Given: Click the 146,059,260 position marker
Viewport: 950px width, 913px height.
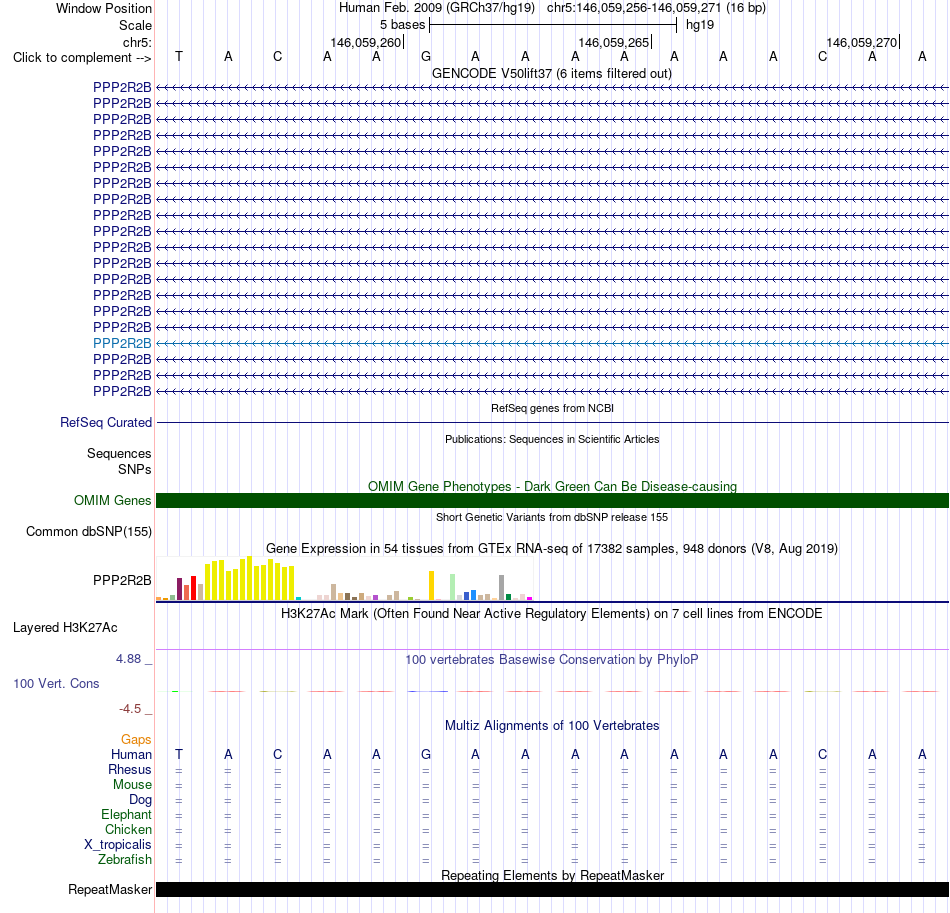Looking at the screenshot, I should (x=367, y=42).
